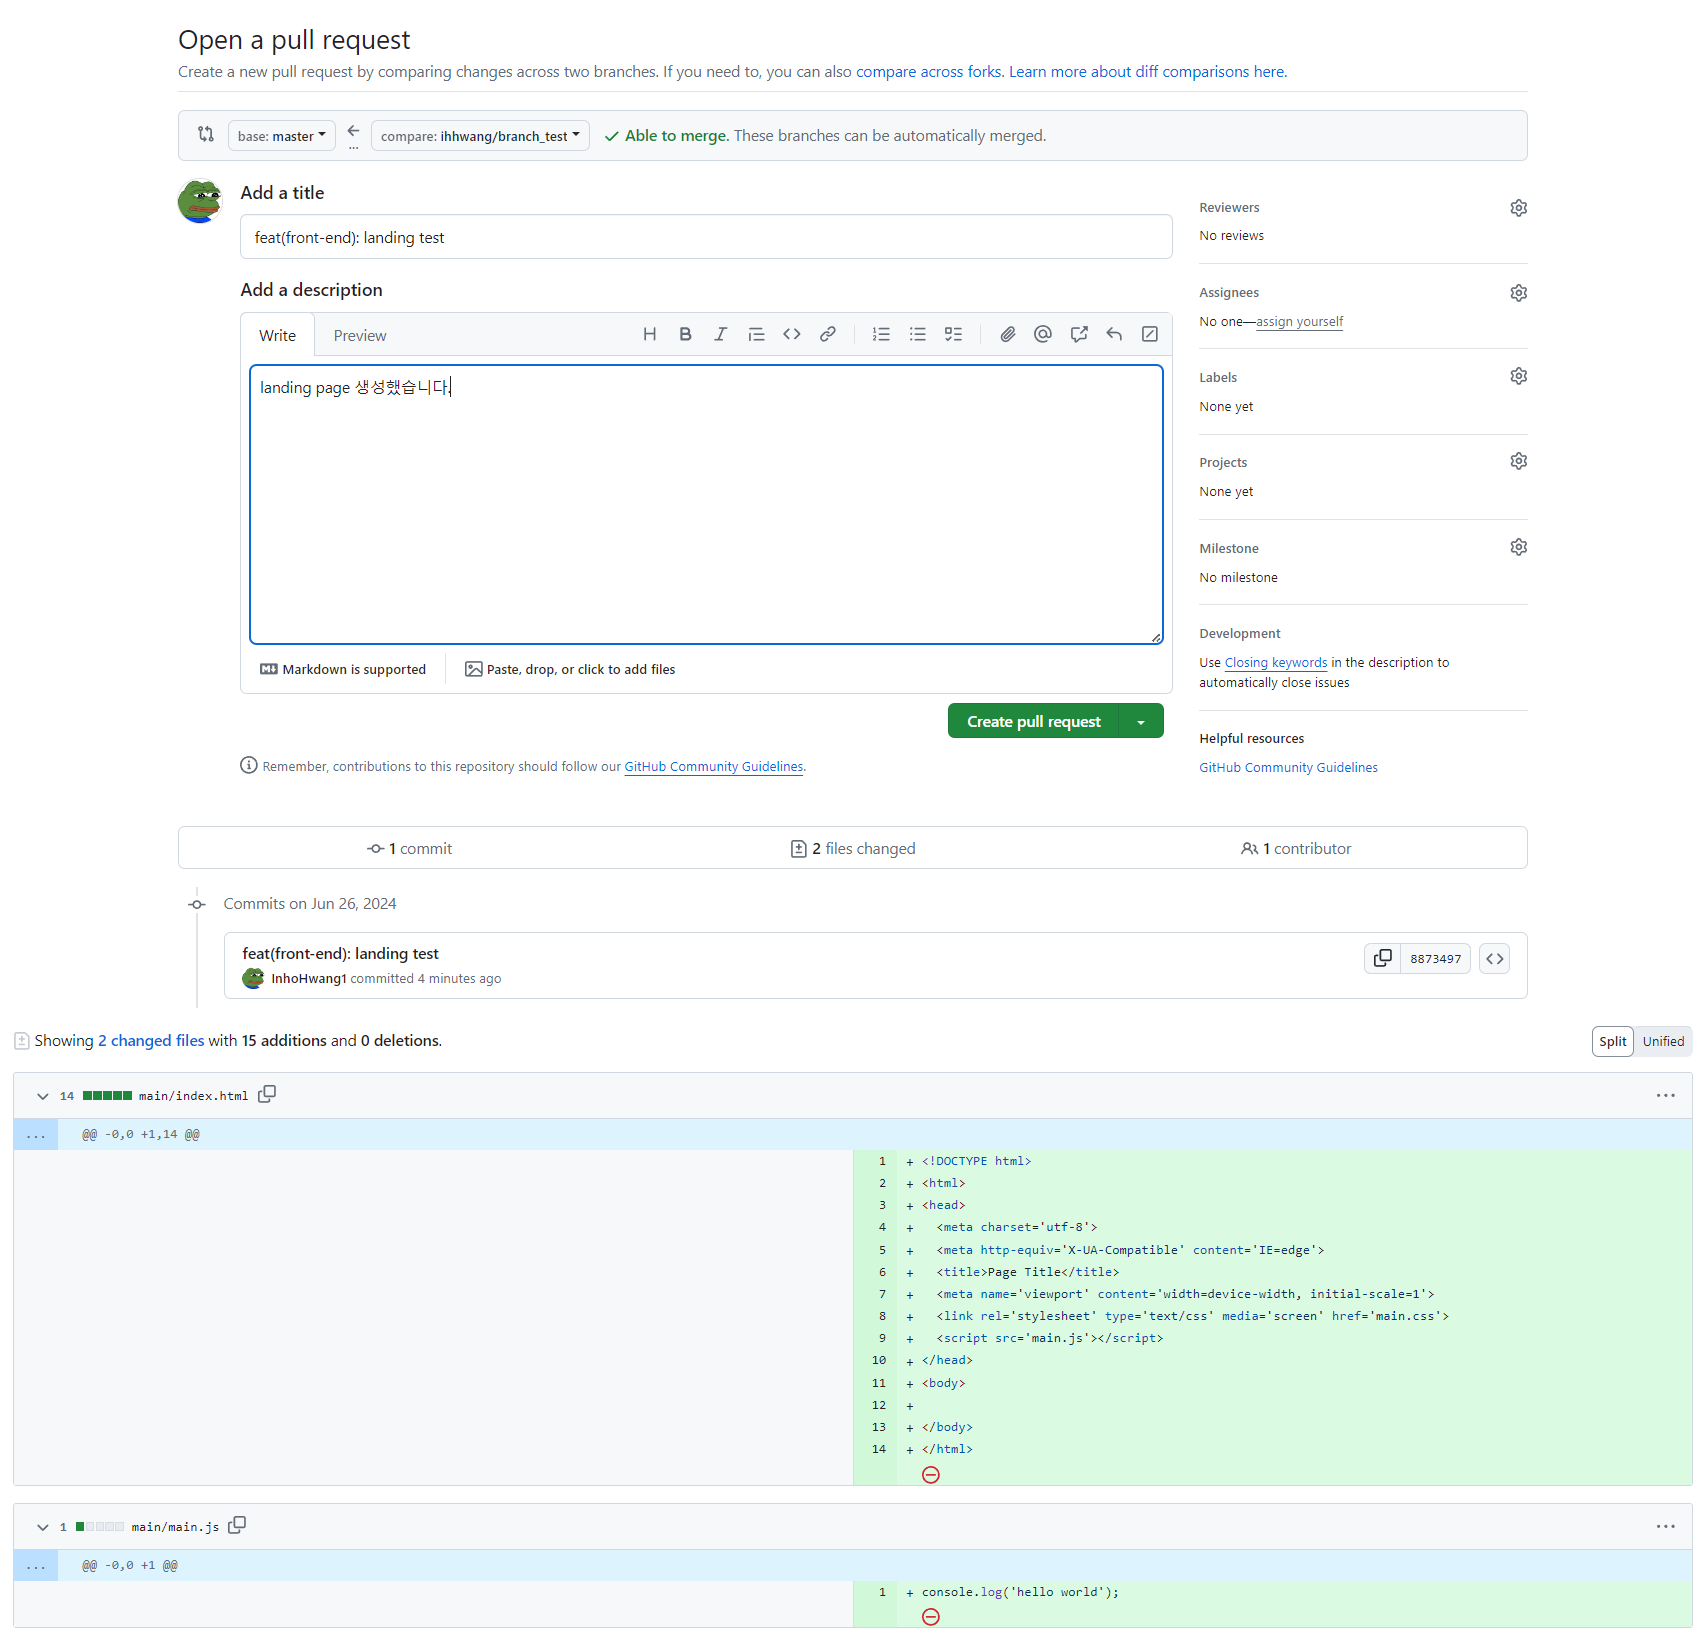Select the Write tab
The height and width of the screenshot is (1647, 1705).
[278, 335]
